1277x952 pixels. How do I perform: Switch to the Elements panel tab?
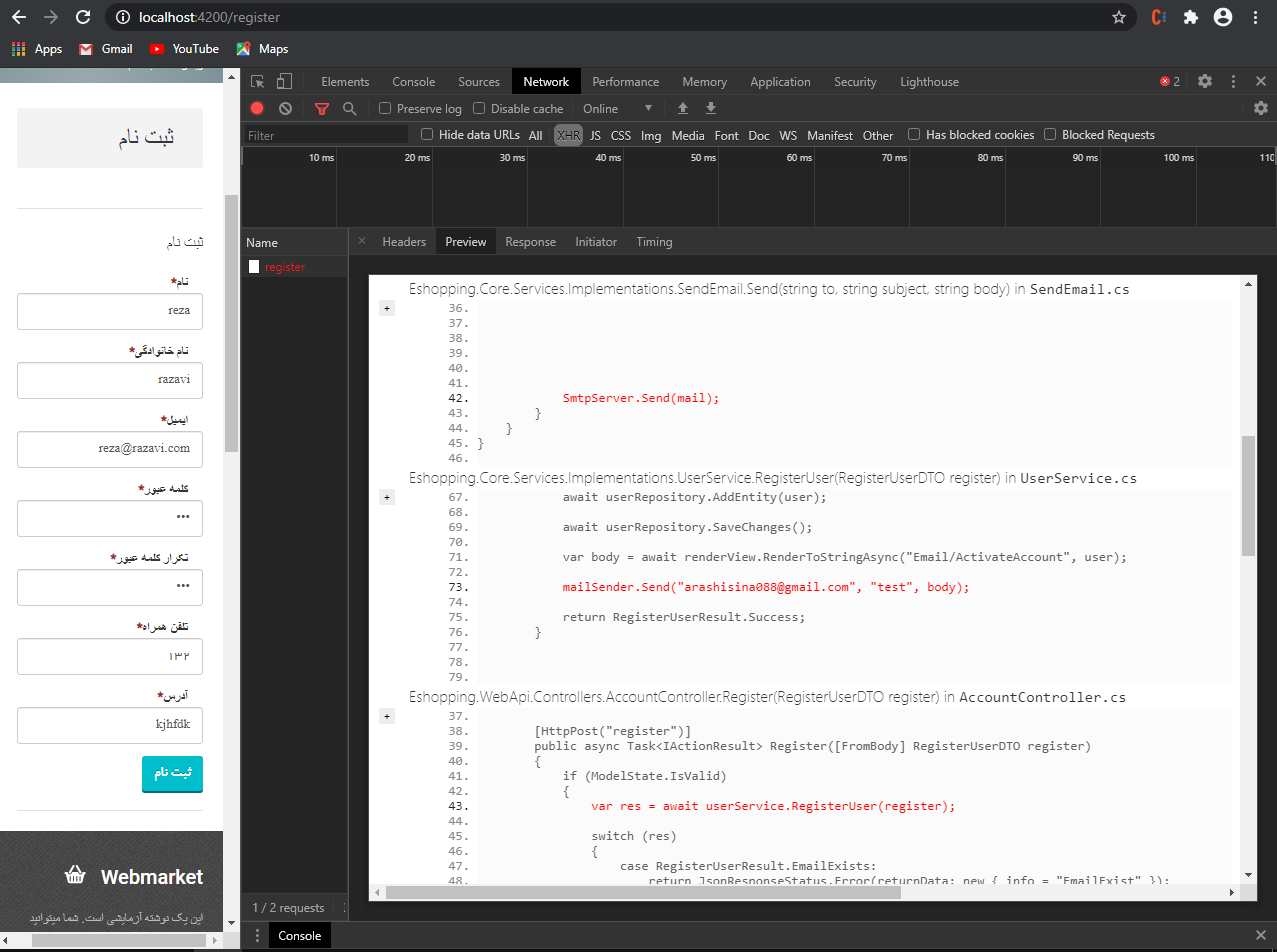(x=345, y=82)
